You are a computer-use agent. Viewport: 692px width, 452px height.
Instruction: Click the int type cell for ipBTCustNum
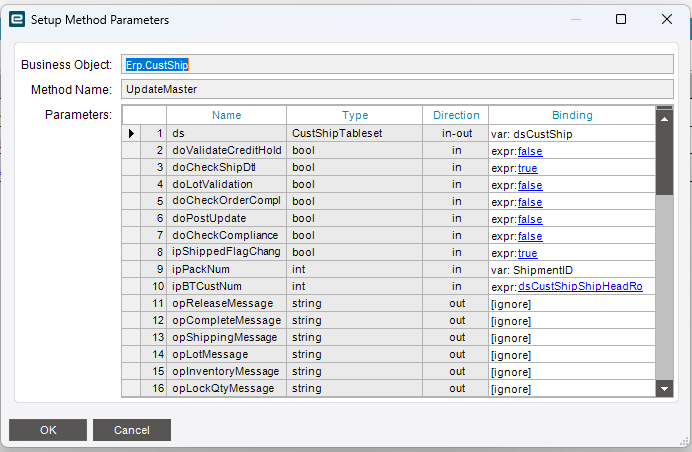(355, 286)
